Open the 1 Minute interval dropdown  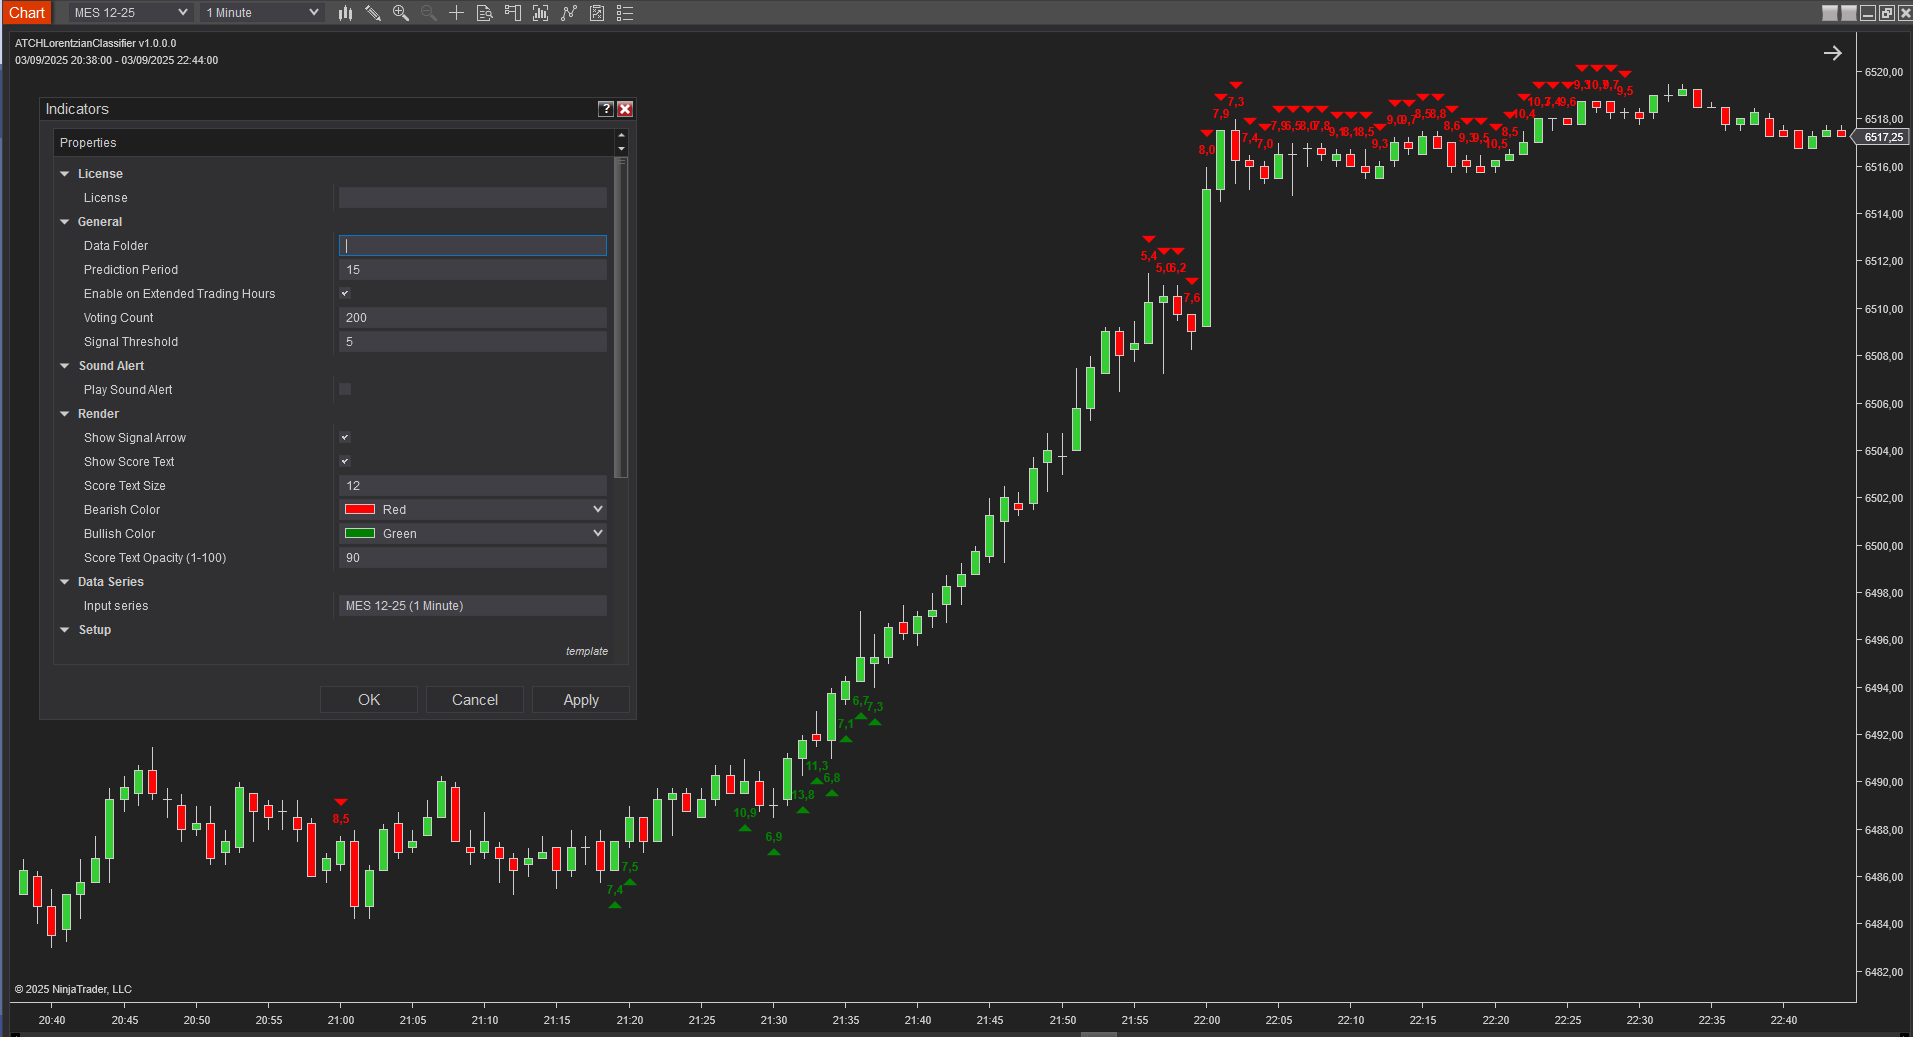(262, 13)
